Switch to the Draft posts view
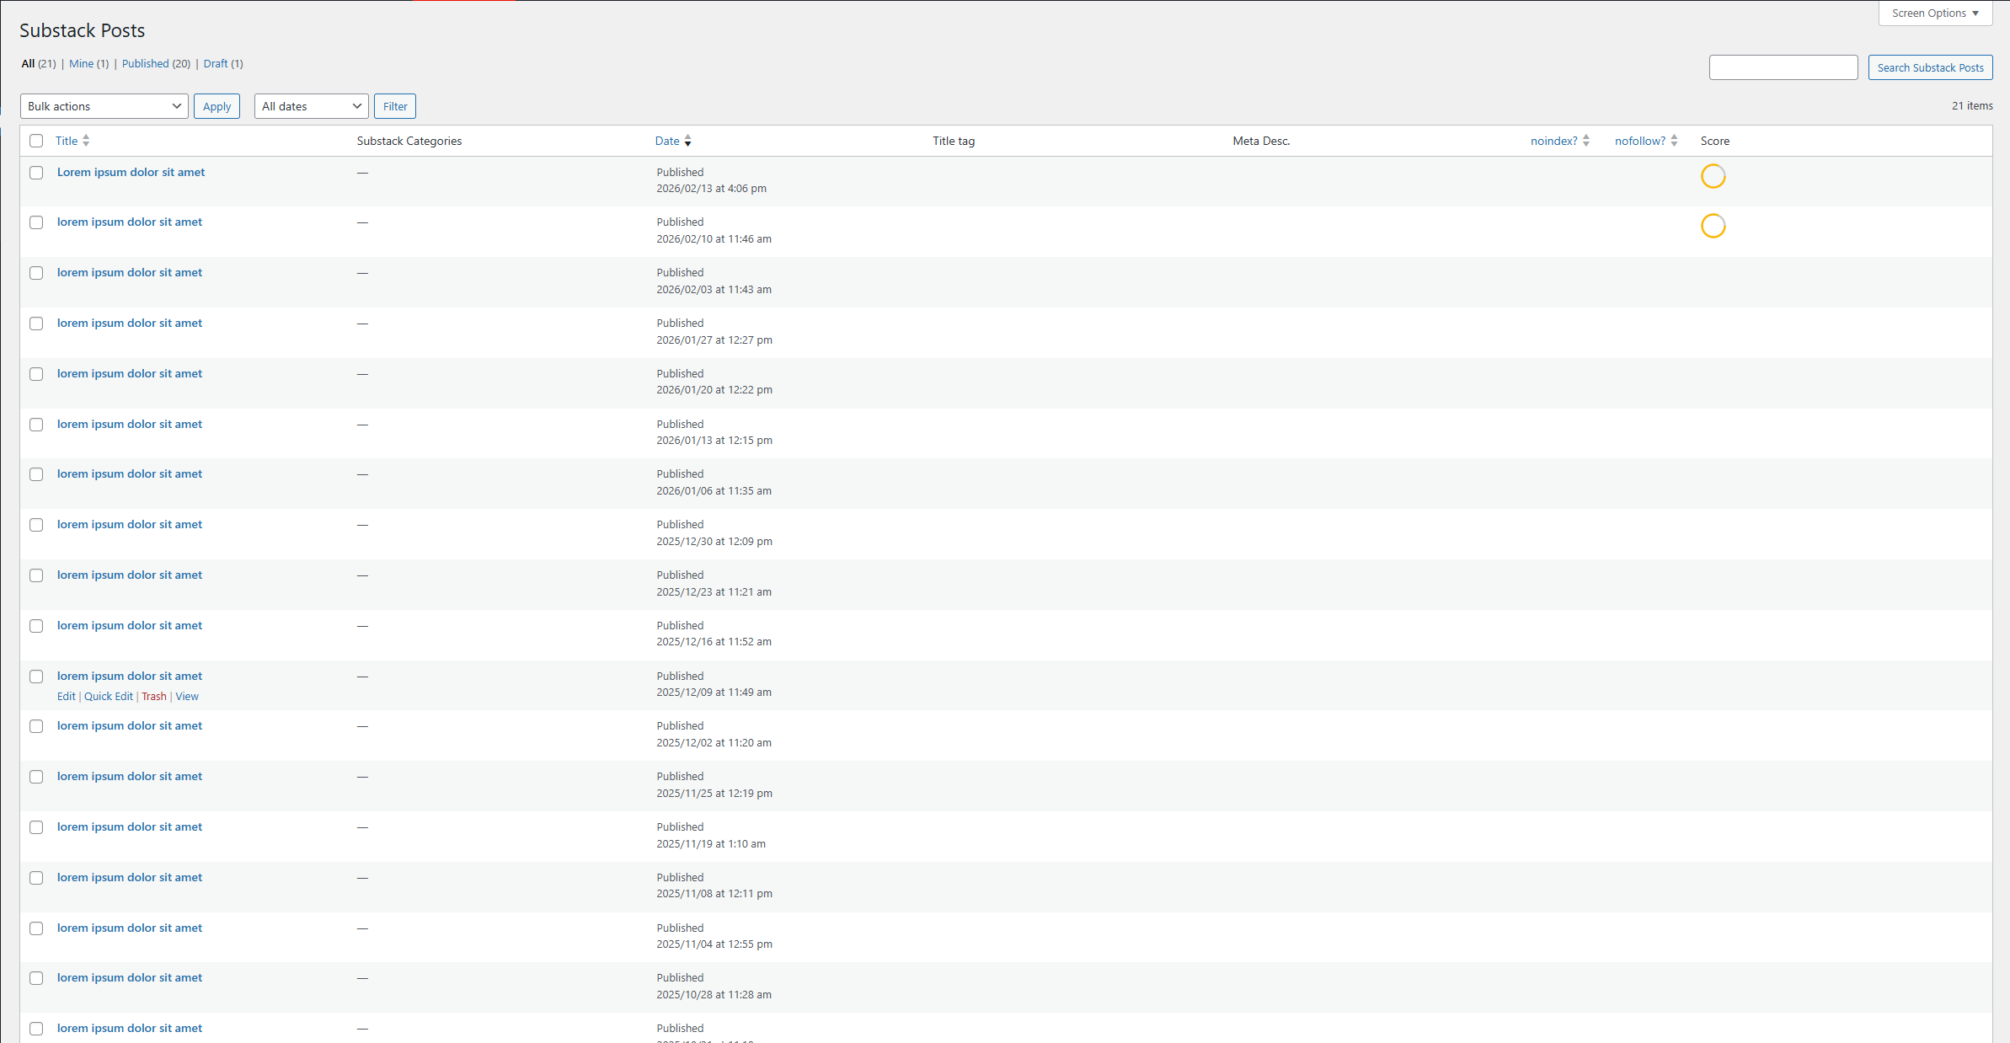This screenshot has width=2010, height=1043. click(215, 64)
